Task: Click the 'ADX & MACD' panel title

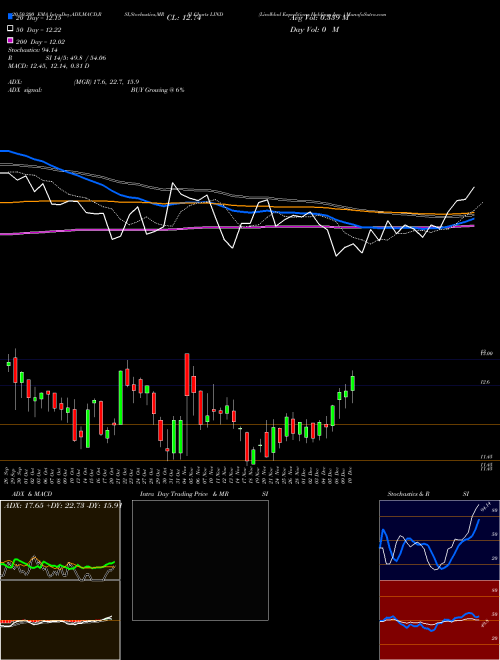Action: coord(32,494)
